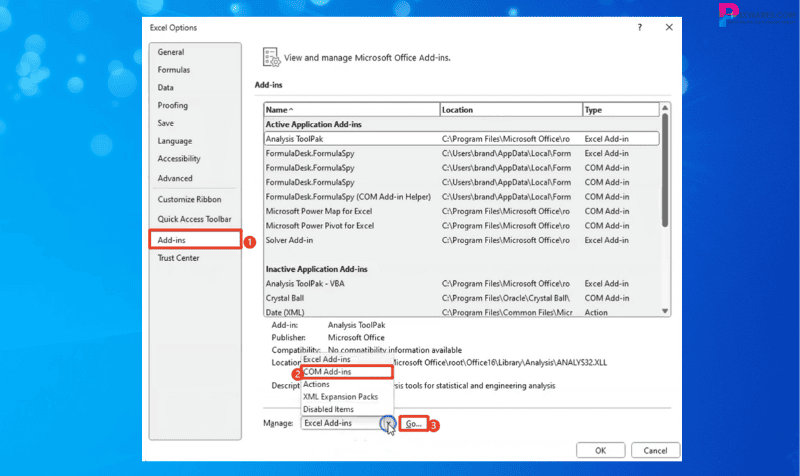Click the add-ins list scroll-up arrow
The height and width of the screenshot is (476, 800).
tap(665, 108)
